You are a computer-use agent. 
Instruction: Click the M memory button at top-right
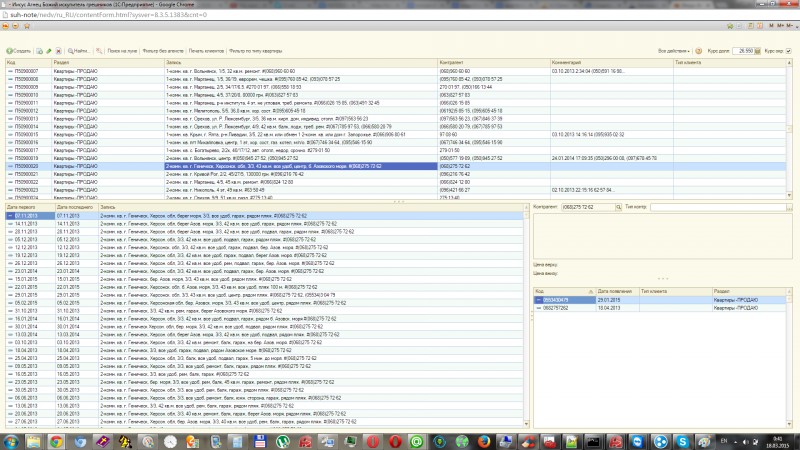[x=771, y=26]
